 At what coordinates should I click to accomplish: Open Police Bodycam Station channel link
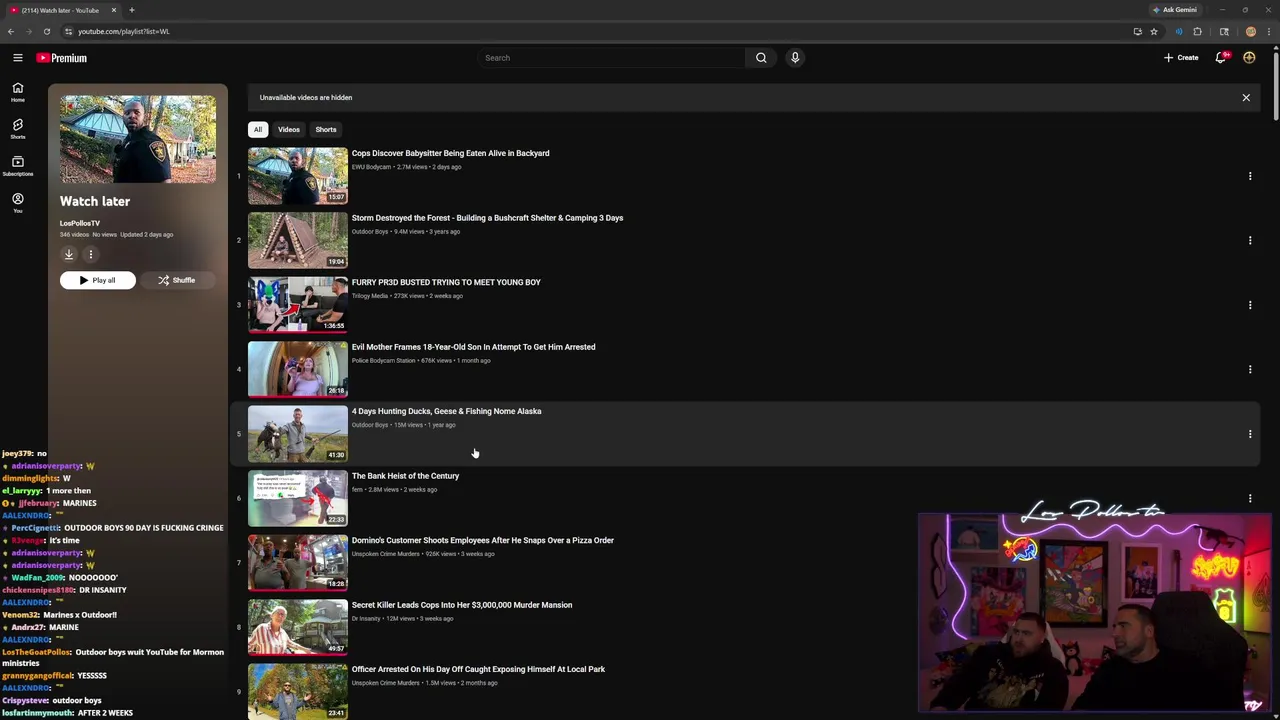pyautogui.click(x=383, y=360)
